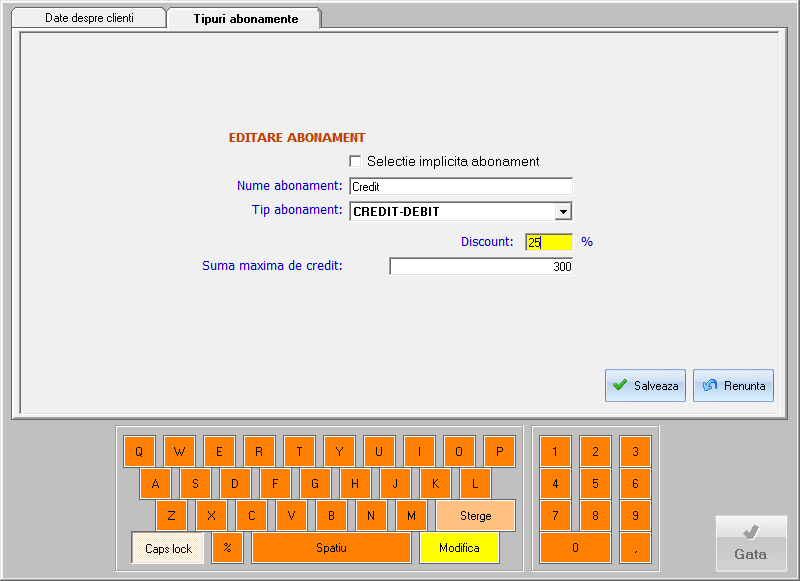Tap number 9 on numeric keypad

click(635, 516)
